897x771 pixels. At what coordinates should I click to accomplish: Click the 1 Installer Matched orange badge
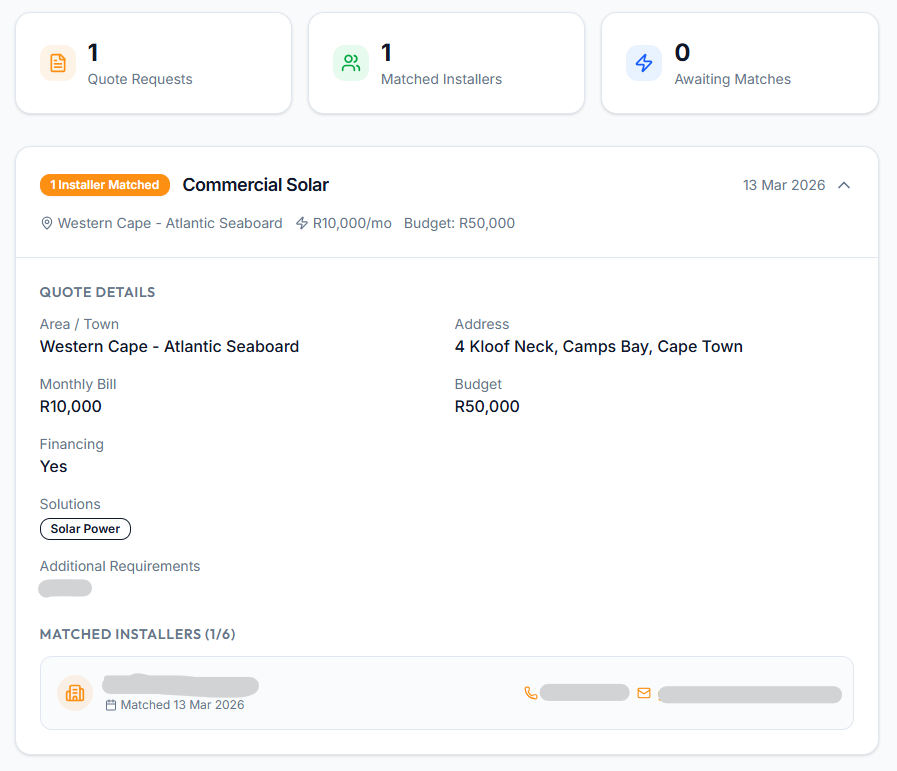(x=105, y=185)
